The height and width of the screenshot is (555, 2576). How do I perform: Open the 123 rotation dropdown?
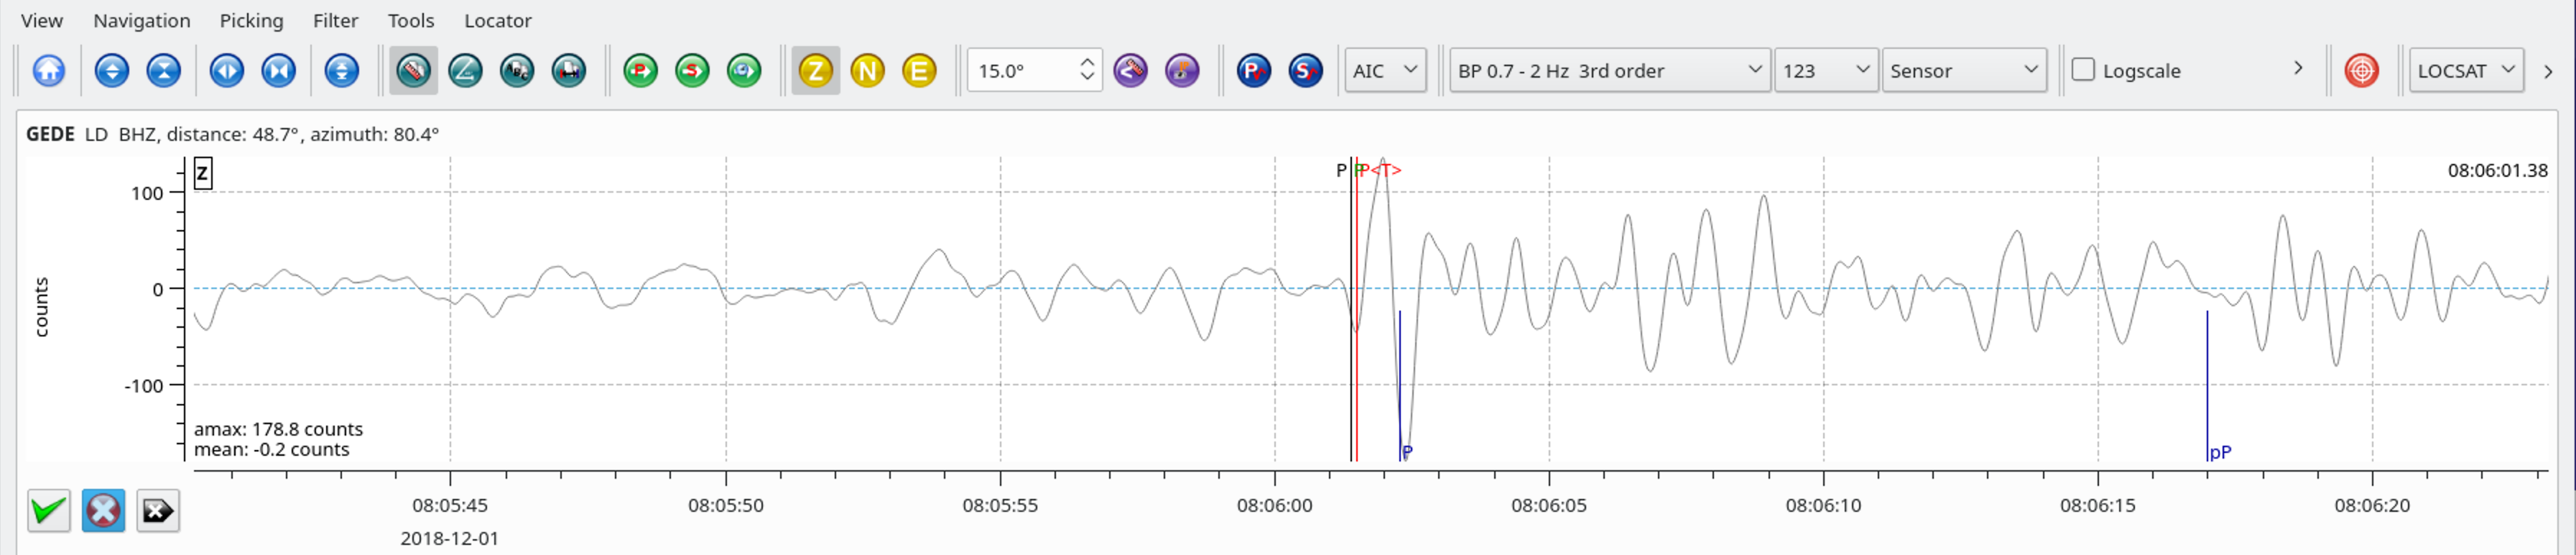point(1826,71)
